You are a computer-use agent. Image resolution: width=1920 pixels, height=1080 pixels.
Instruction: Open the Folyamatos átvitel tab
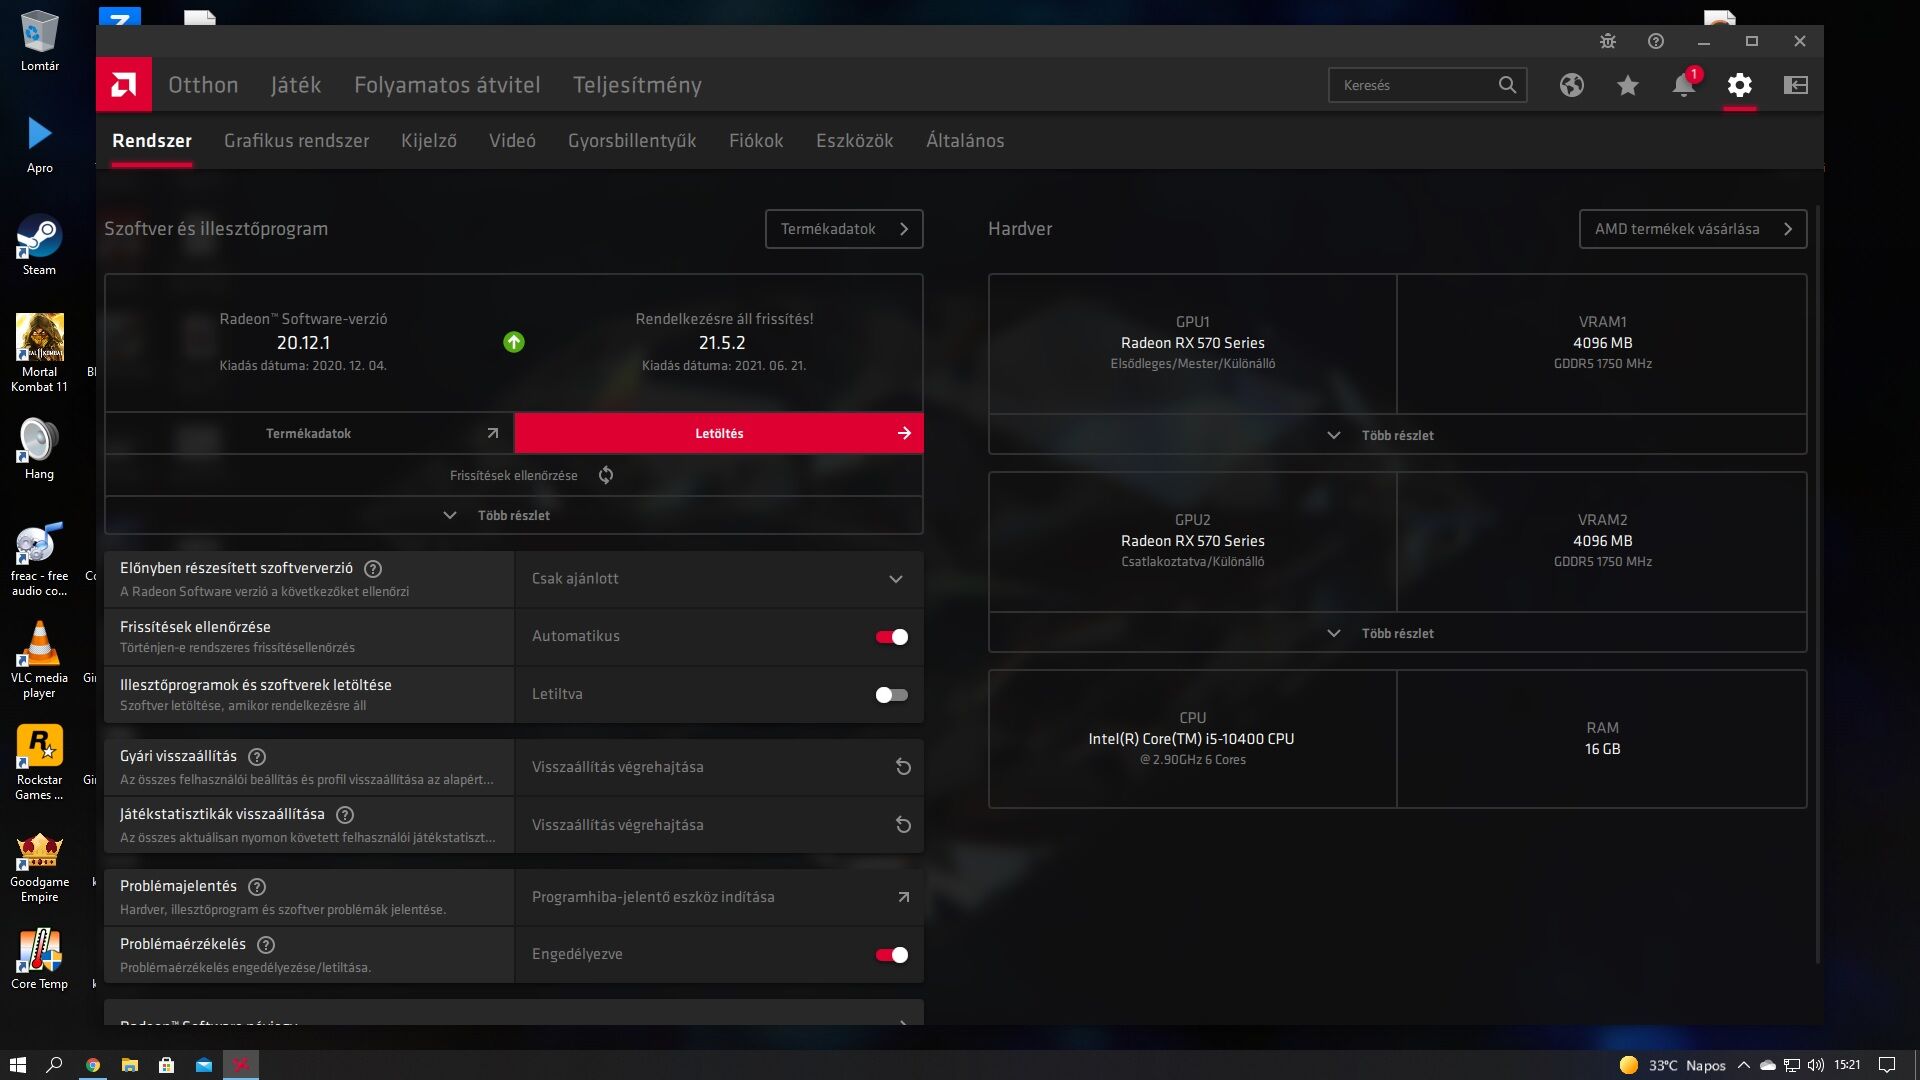click(x=447, y=85)
